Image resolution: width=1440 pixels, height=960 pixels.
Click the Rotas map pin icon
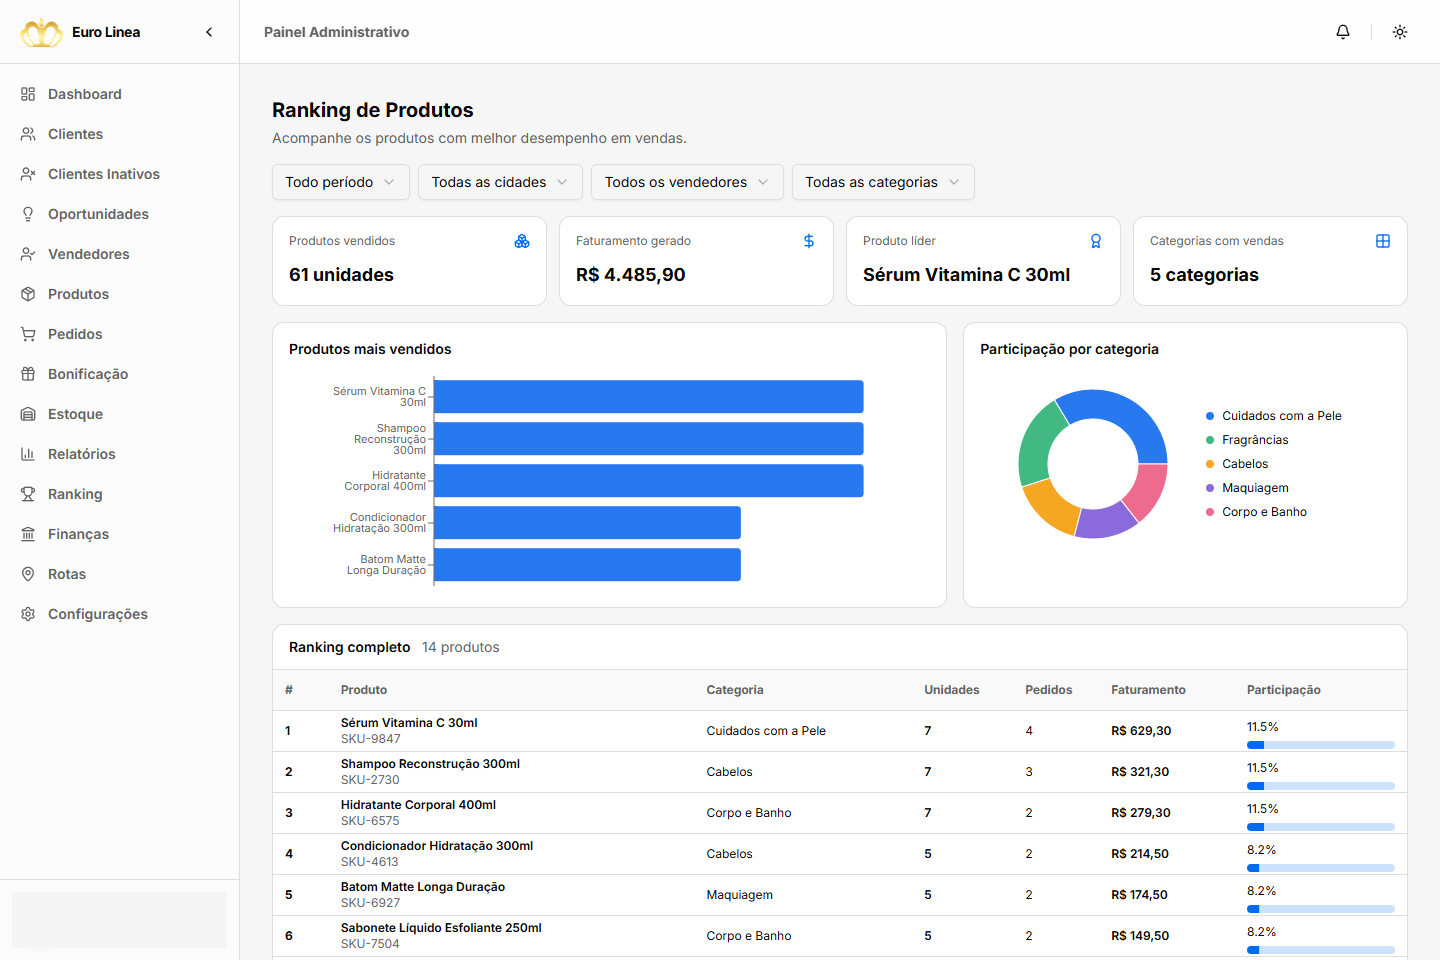28,574
